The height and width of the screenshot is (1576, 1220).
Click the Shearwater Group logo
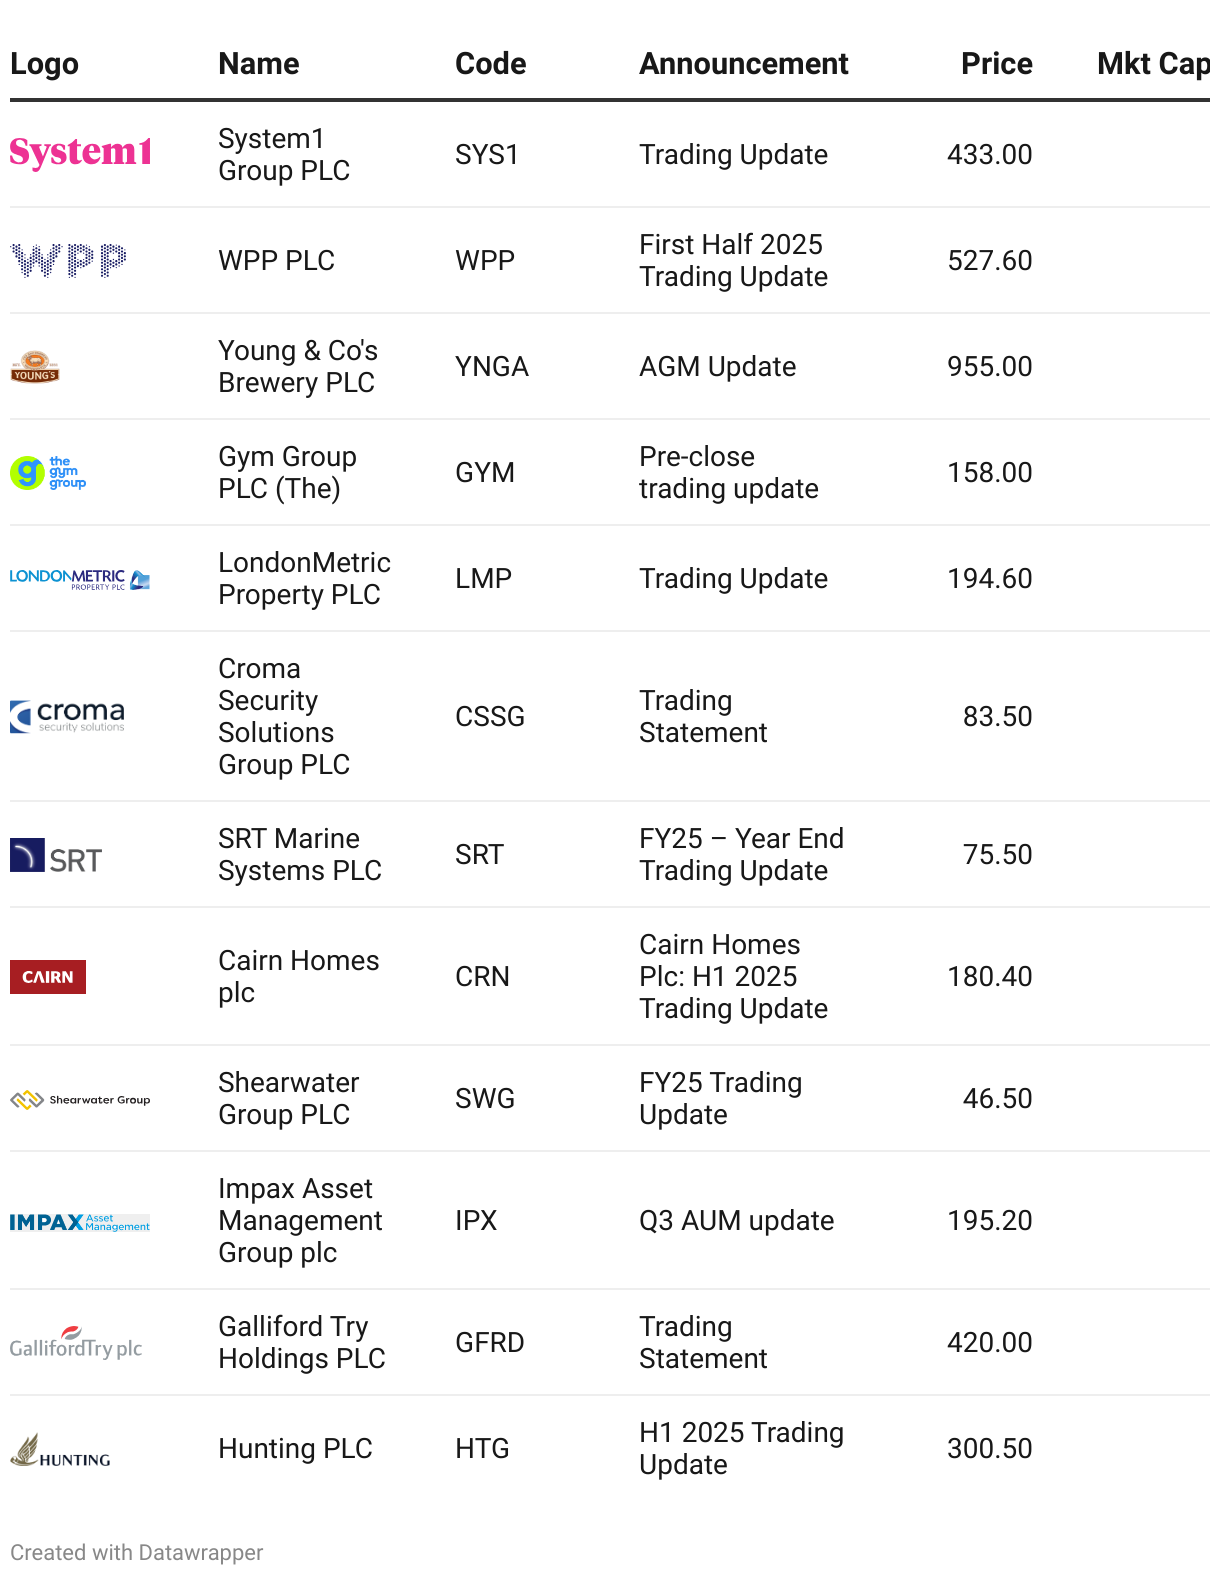tap(80, 1099)
